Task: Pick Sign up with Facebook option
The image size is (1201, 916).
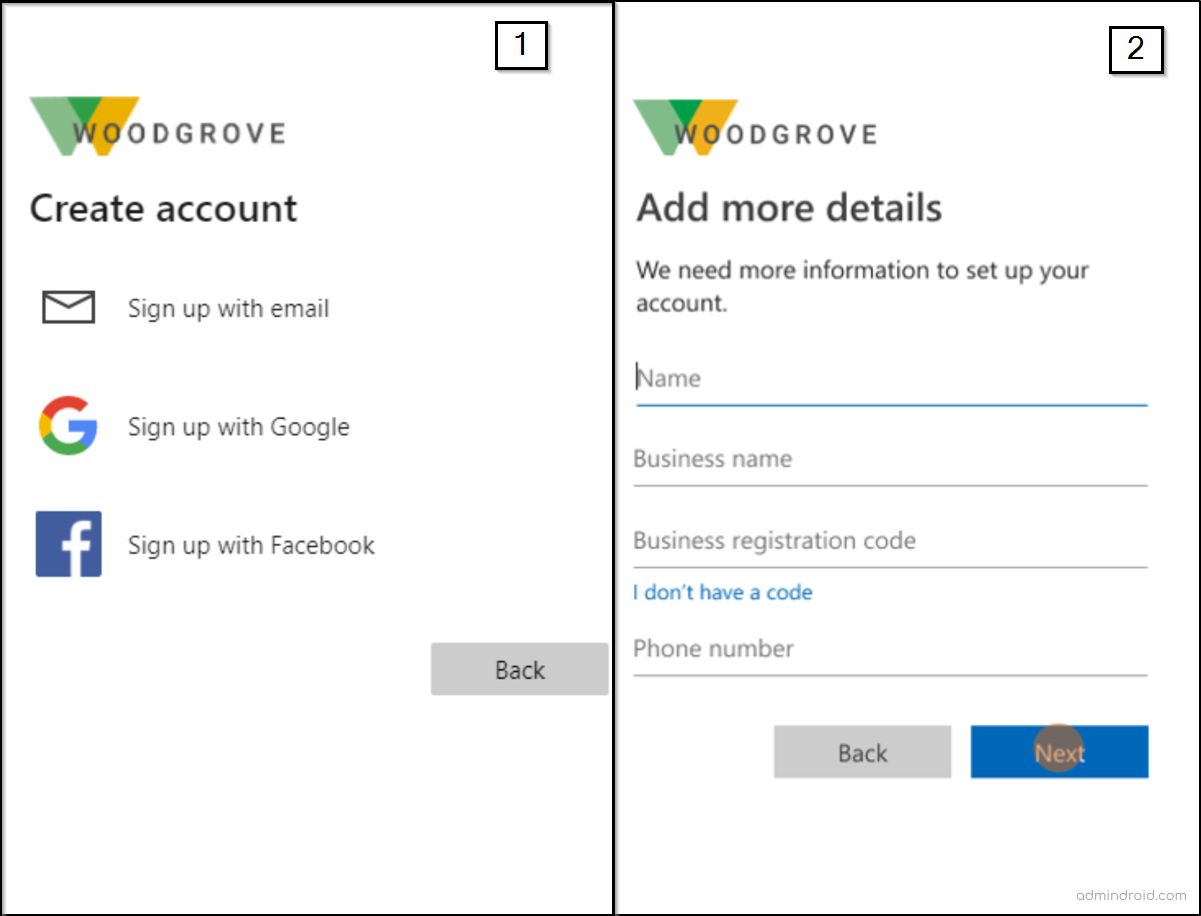Action: point(251,545)
